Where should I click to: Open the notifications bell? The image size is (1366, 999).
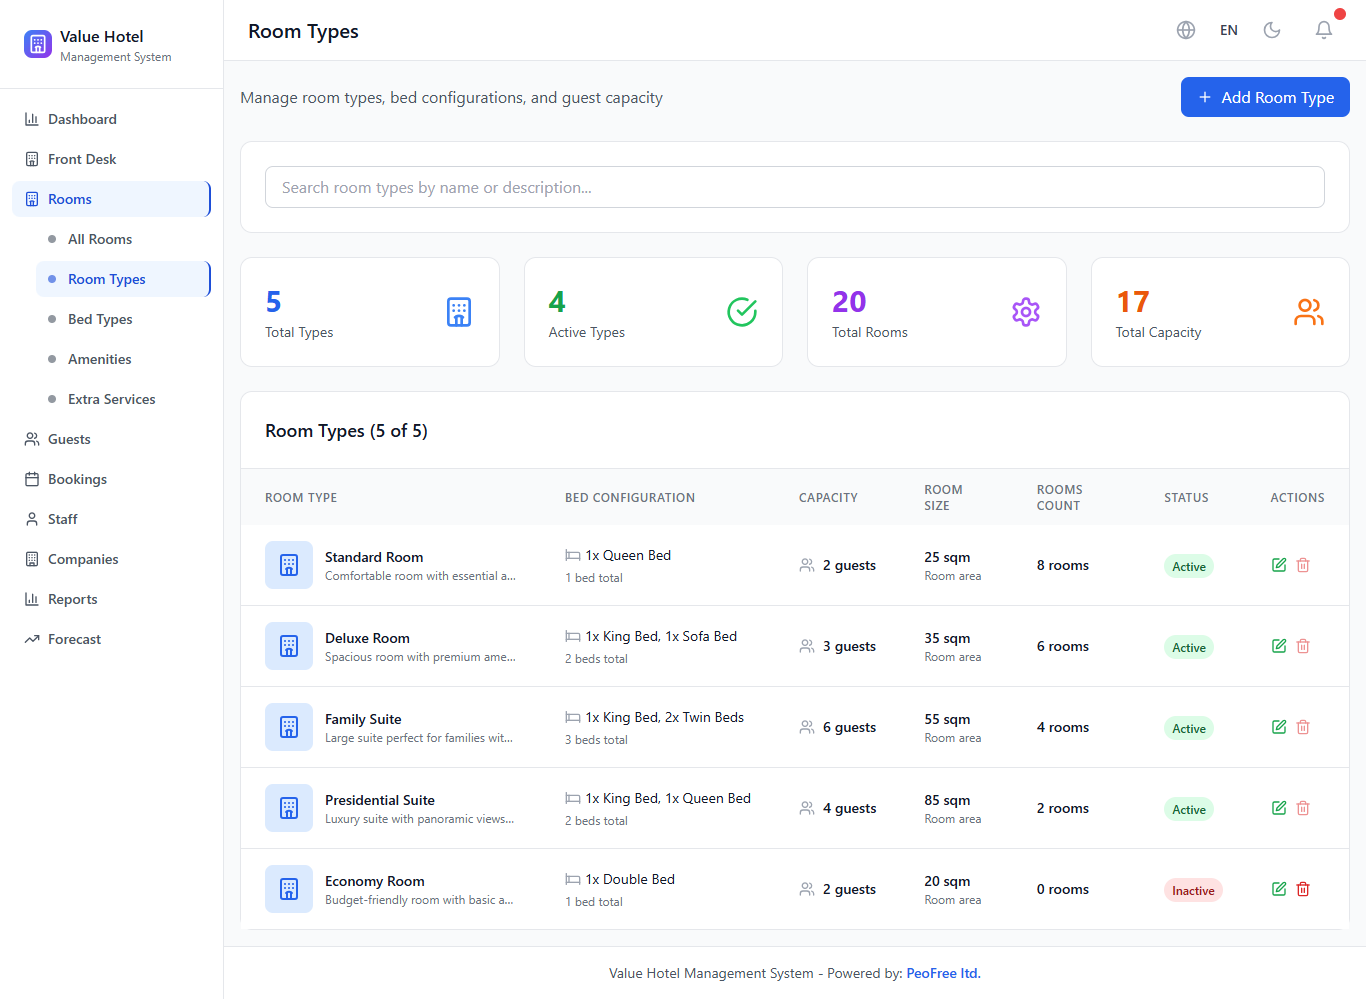coord(1323,30)
